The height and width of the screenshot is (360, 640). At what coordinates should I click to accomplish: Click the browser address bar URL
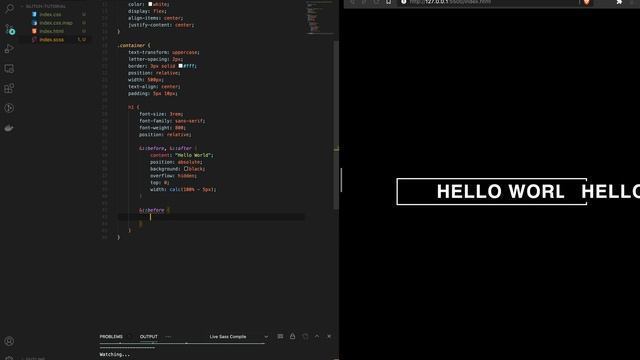click(451, 2)
